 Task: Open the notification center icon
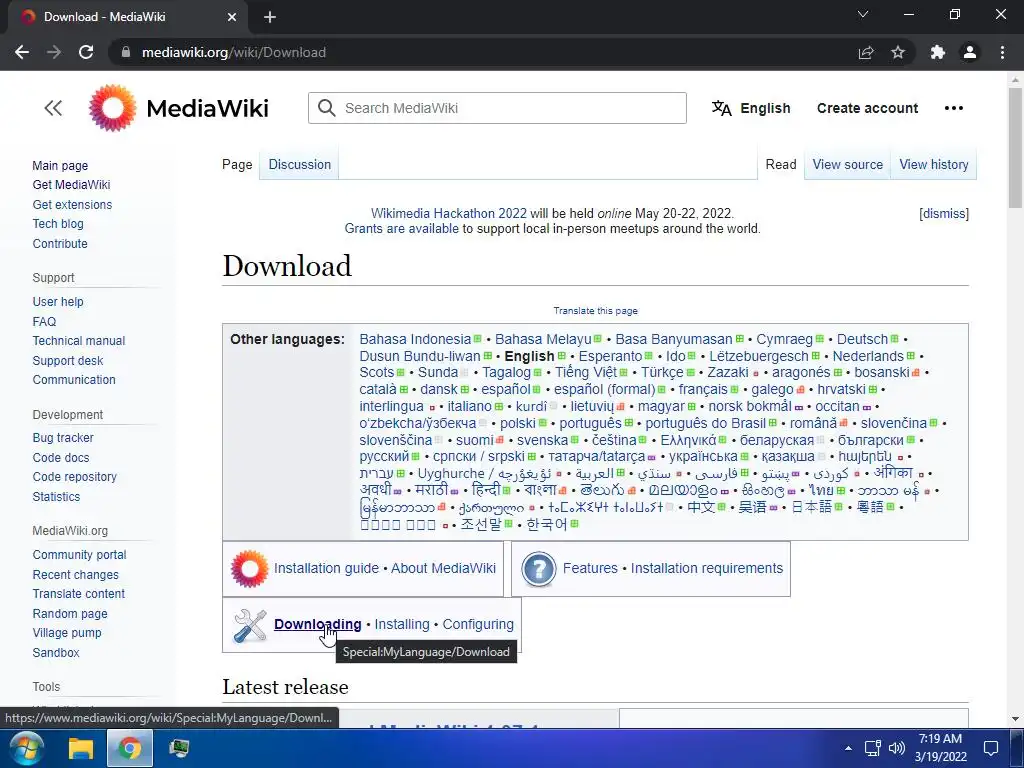991,748
